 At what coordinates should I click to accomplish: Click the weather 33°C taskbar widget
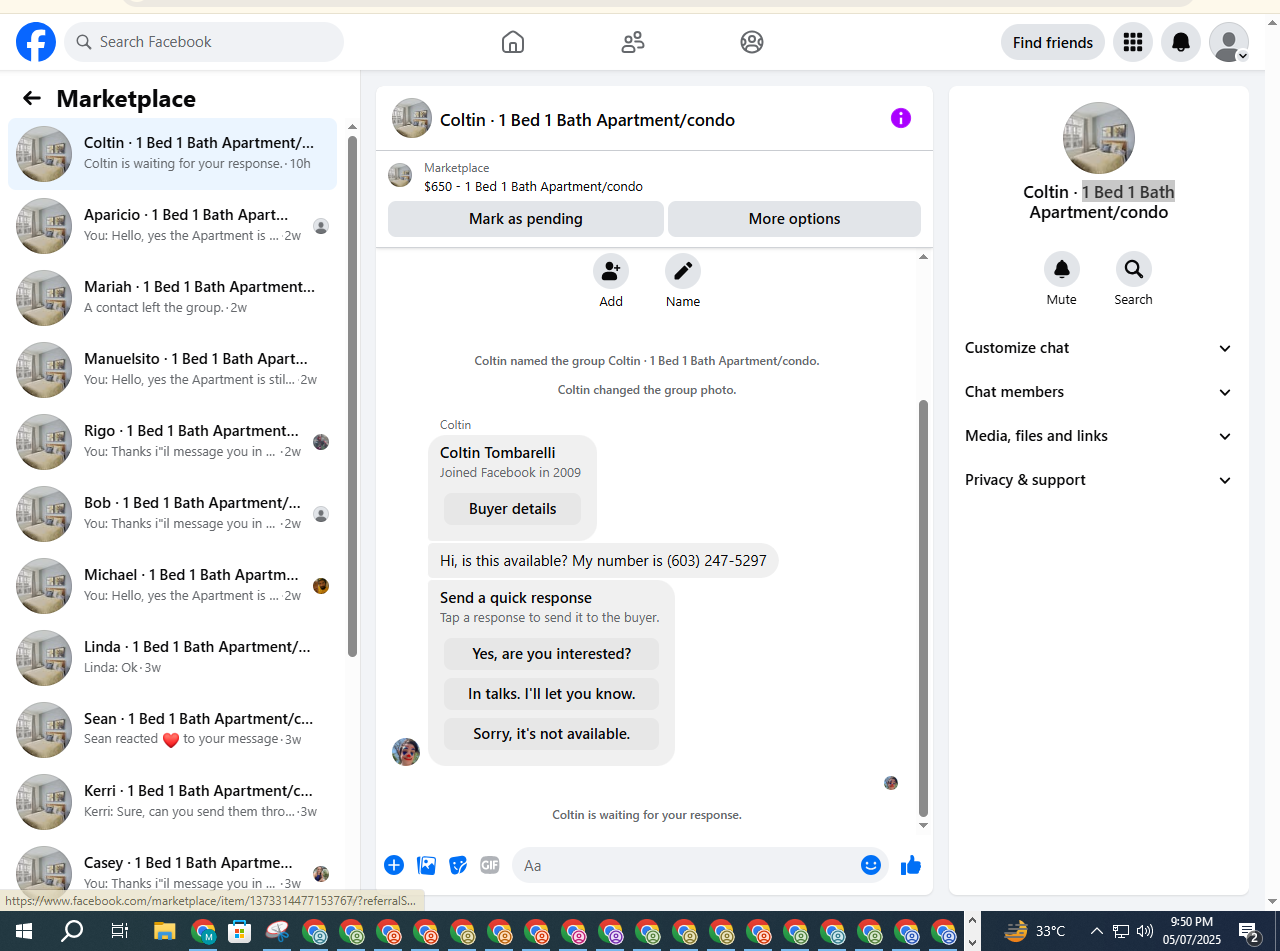1034,931
